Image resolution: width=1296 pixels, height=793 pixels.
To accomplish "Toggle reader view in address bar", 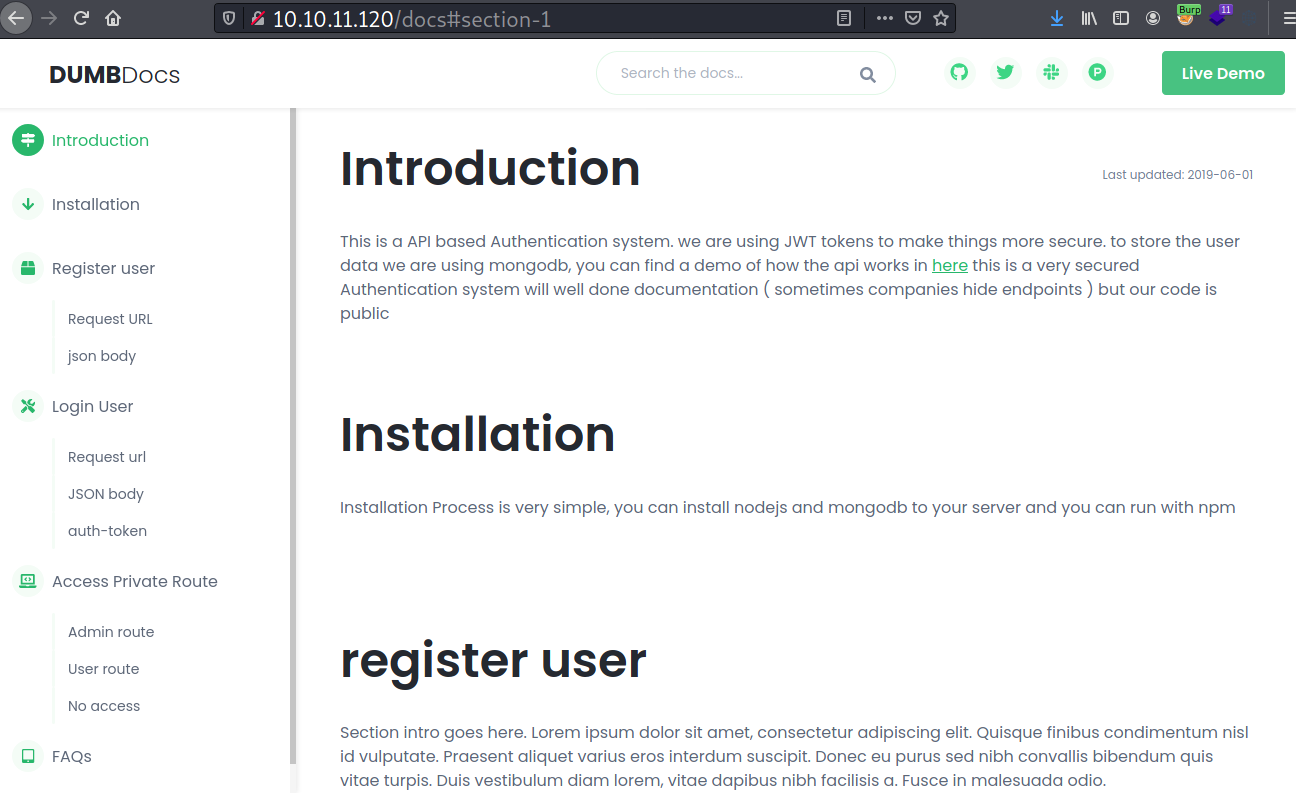I will click(845, 18).
